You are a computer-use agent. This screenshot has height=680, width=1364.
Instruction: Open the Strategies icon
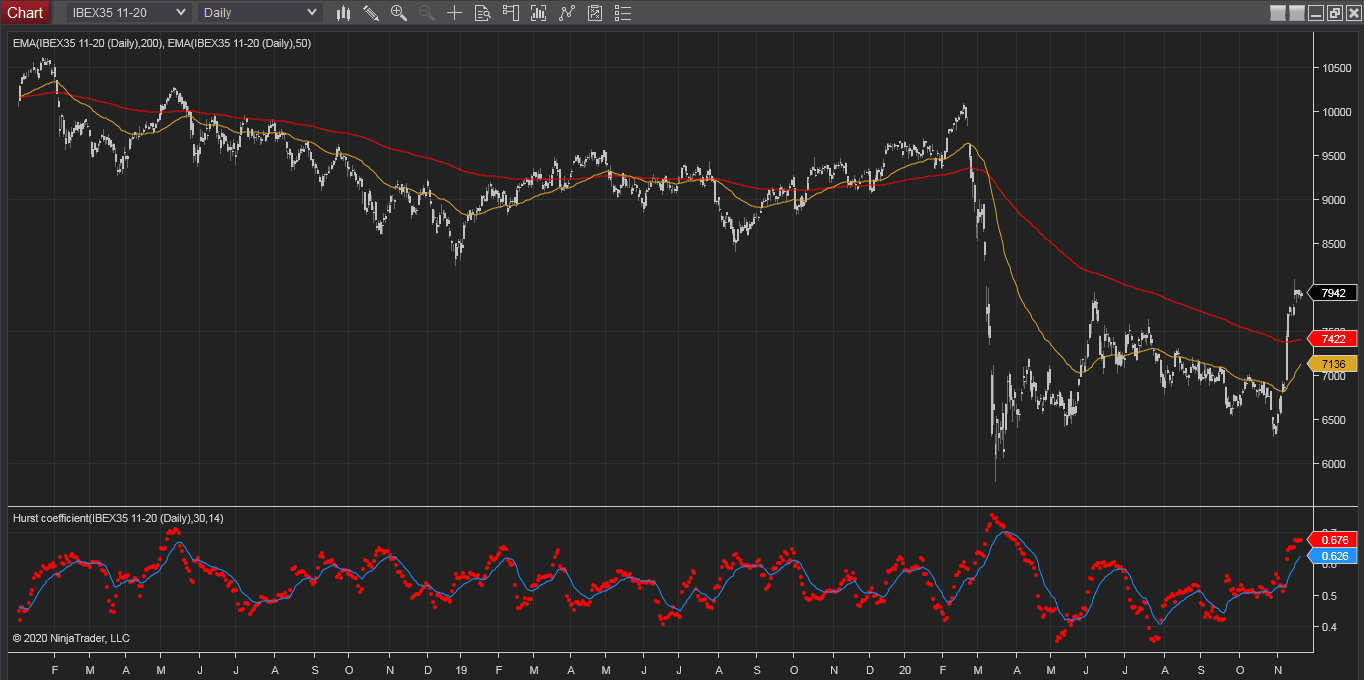pyautogui.click(x=595, y=13)
